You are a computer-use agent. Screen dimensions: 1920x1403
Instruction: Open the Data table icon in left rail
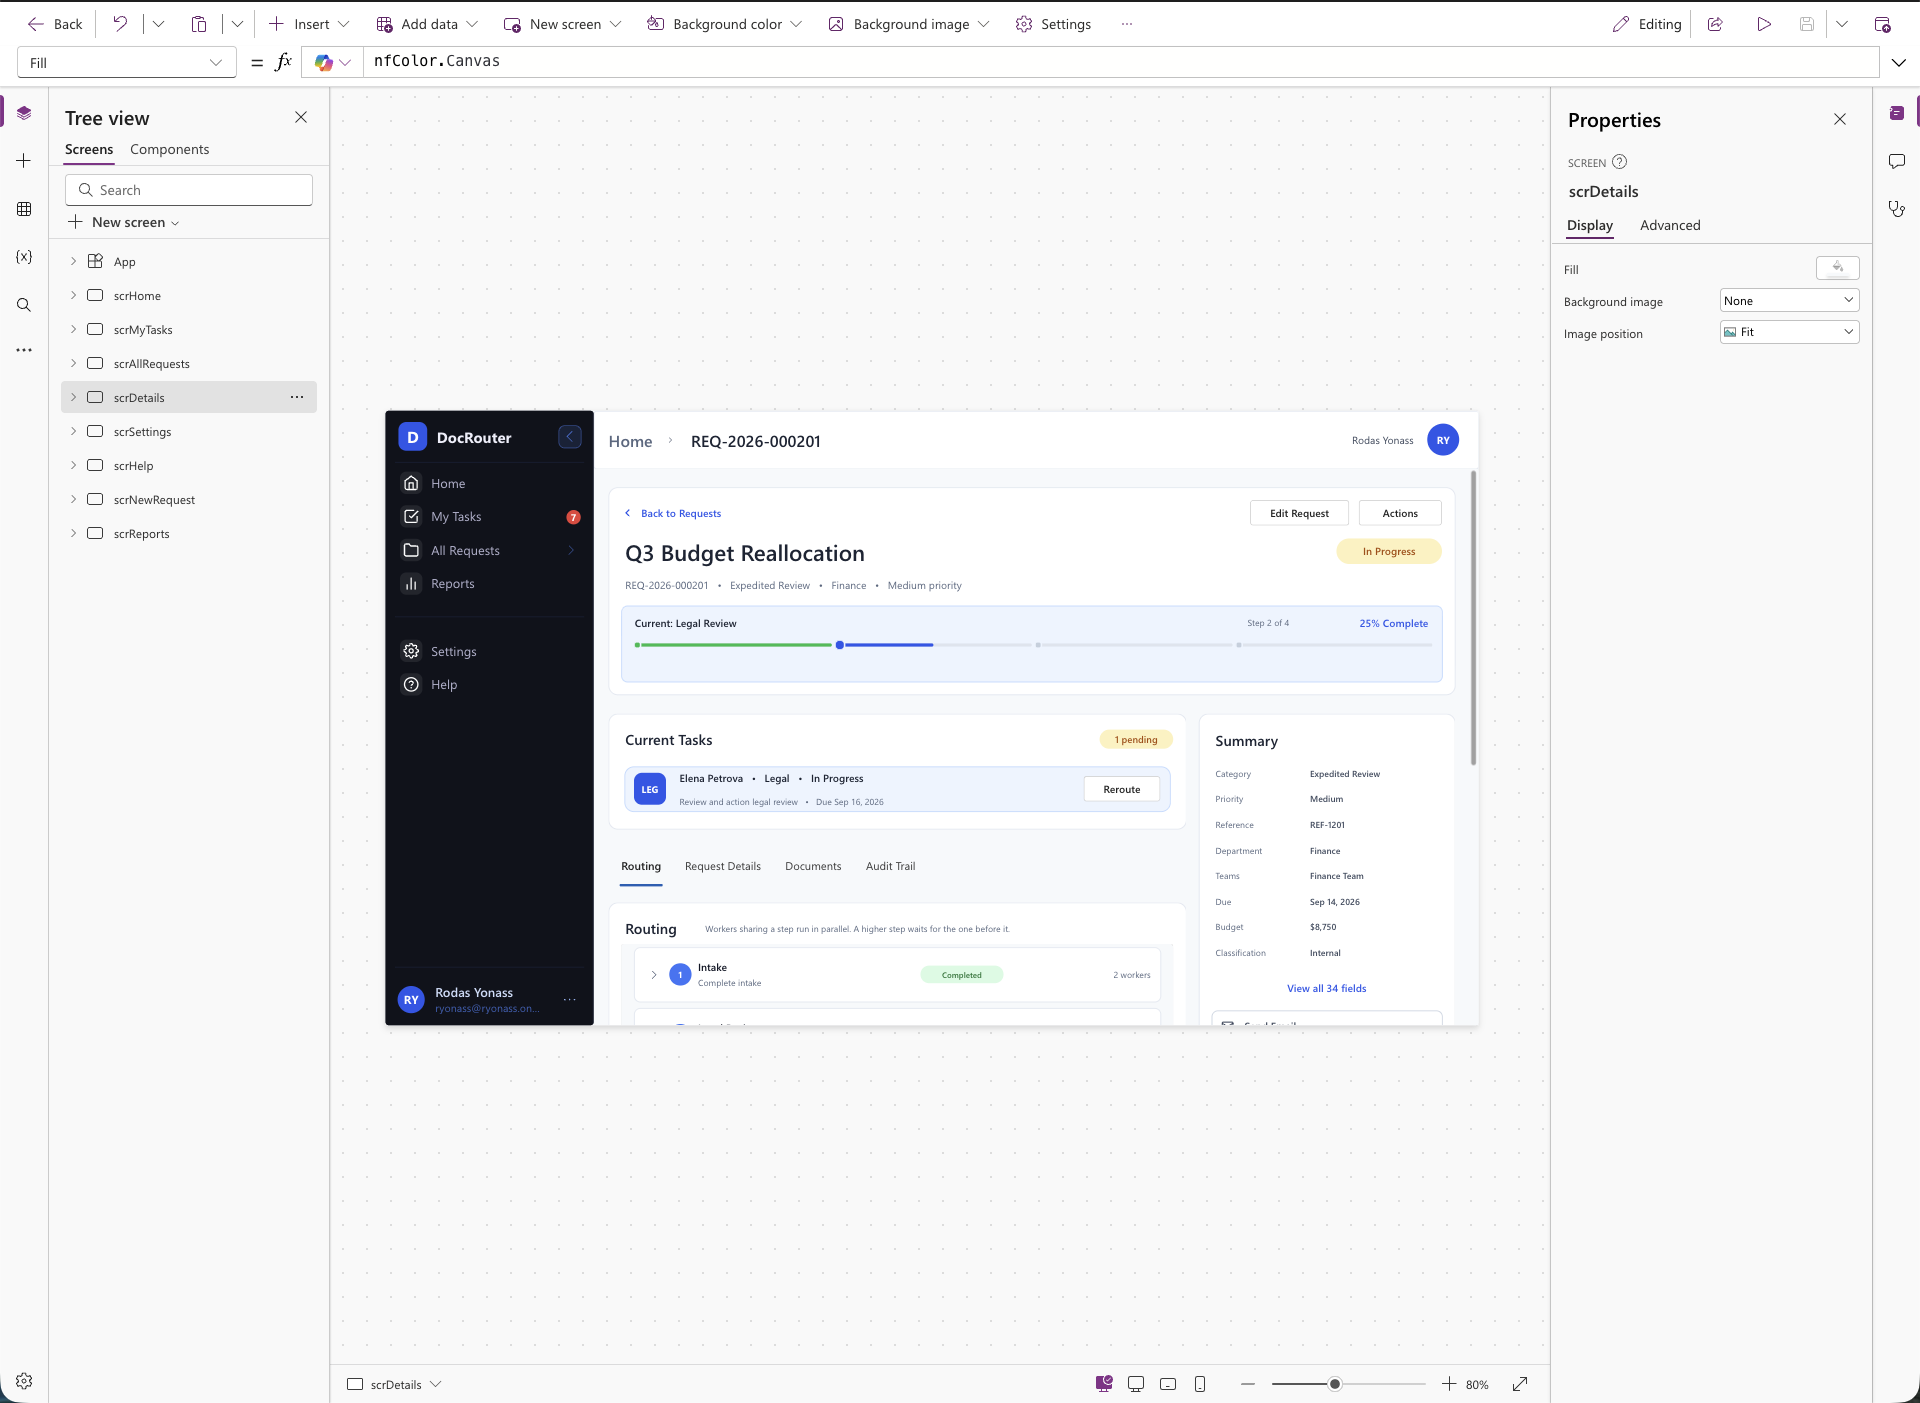pos(24,209)
